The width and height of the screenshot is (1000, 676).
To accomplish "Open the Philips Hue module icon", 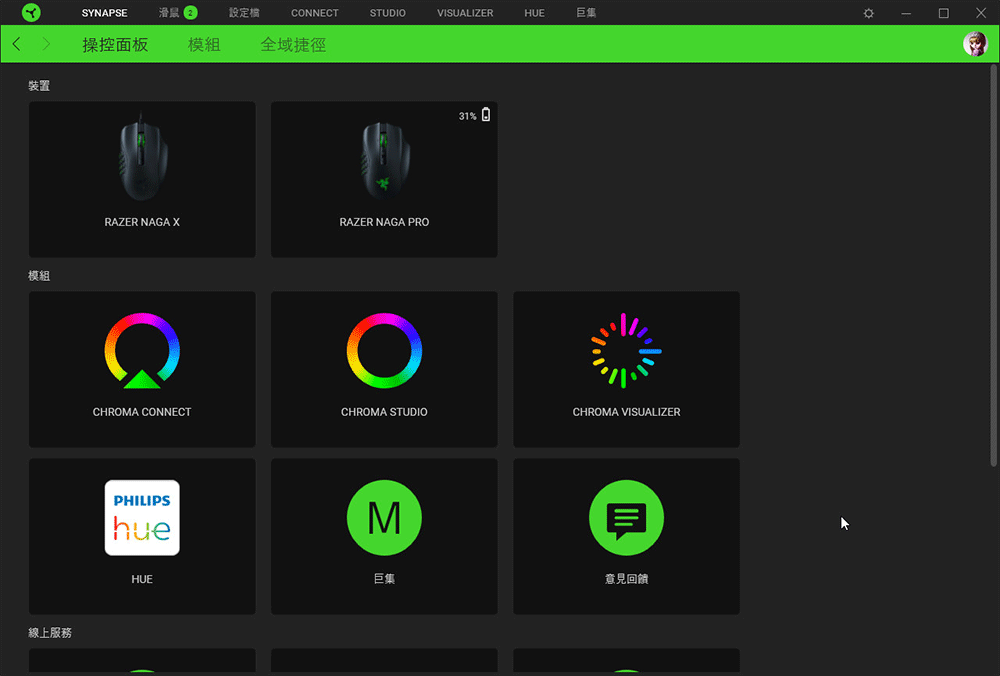I will pos(142,518).
